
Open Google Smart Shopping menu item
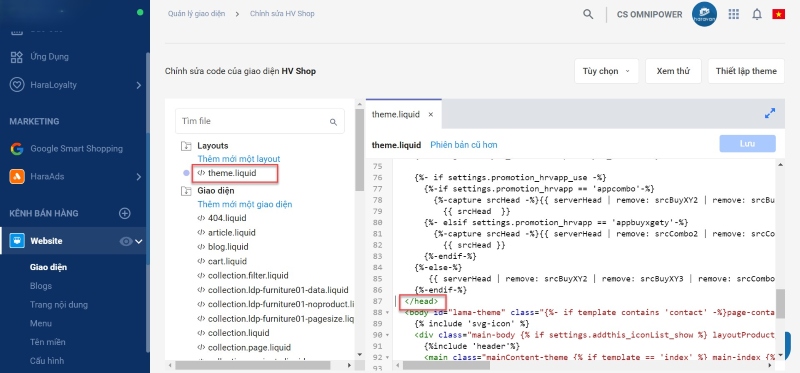coord(77,149)
